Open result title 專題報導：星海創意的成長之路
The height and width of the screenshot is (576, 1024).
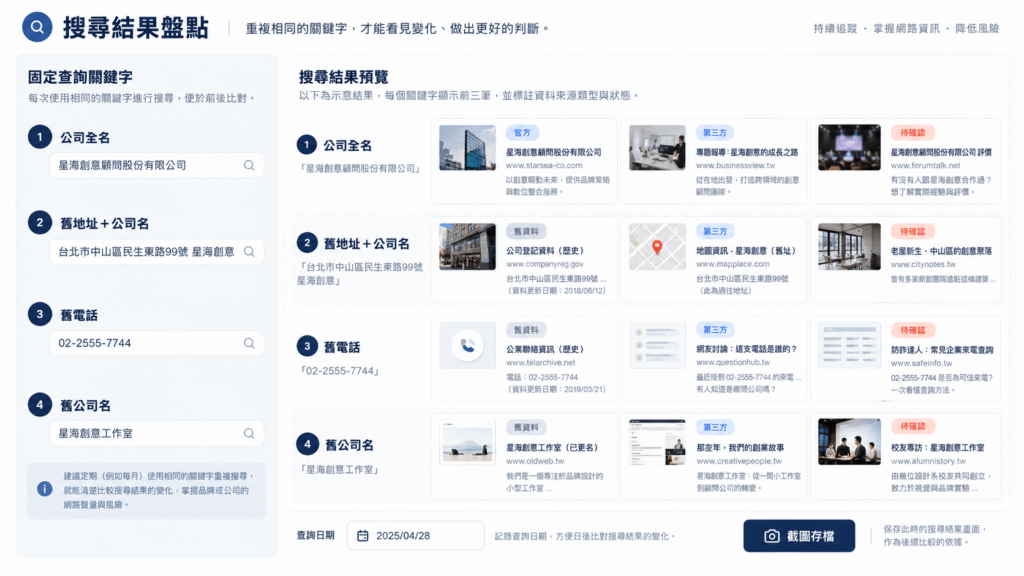[x=747, y=152]
